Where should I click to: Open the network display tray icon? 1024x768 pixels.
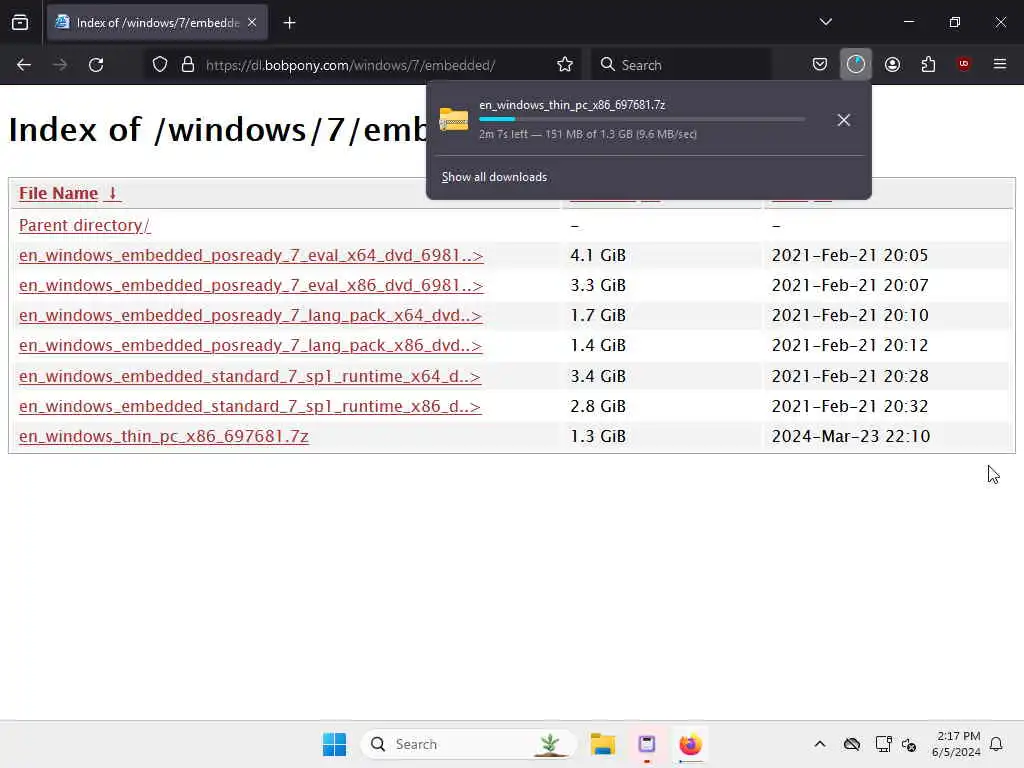click(x=884, y=744)
